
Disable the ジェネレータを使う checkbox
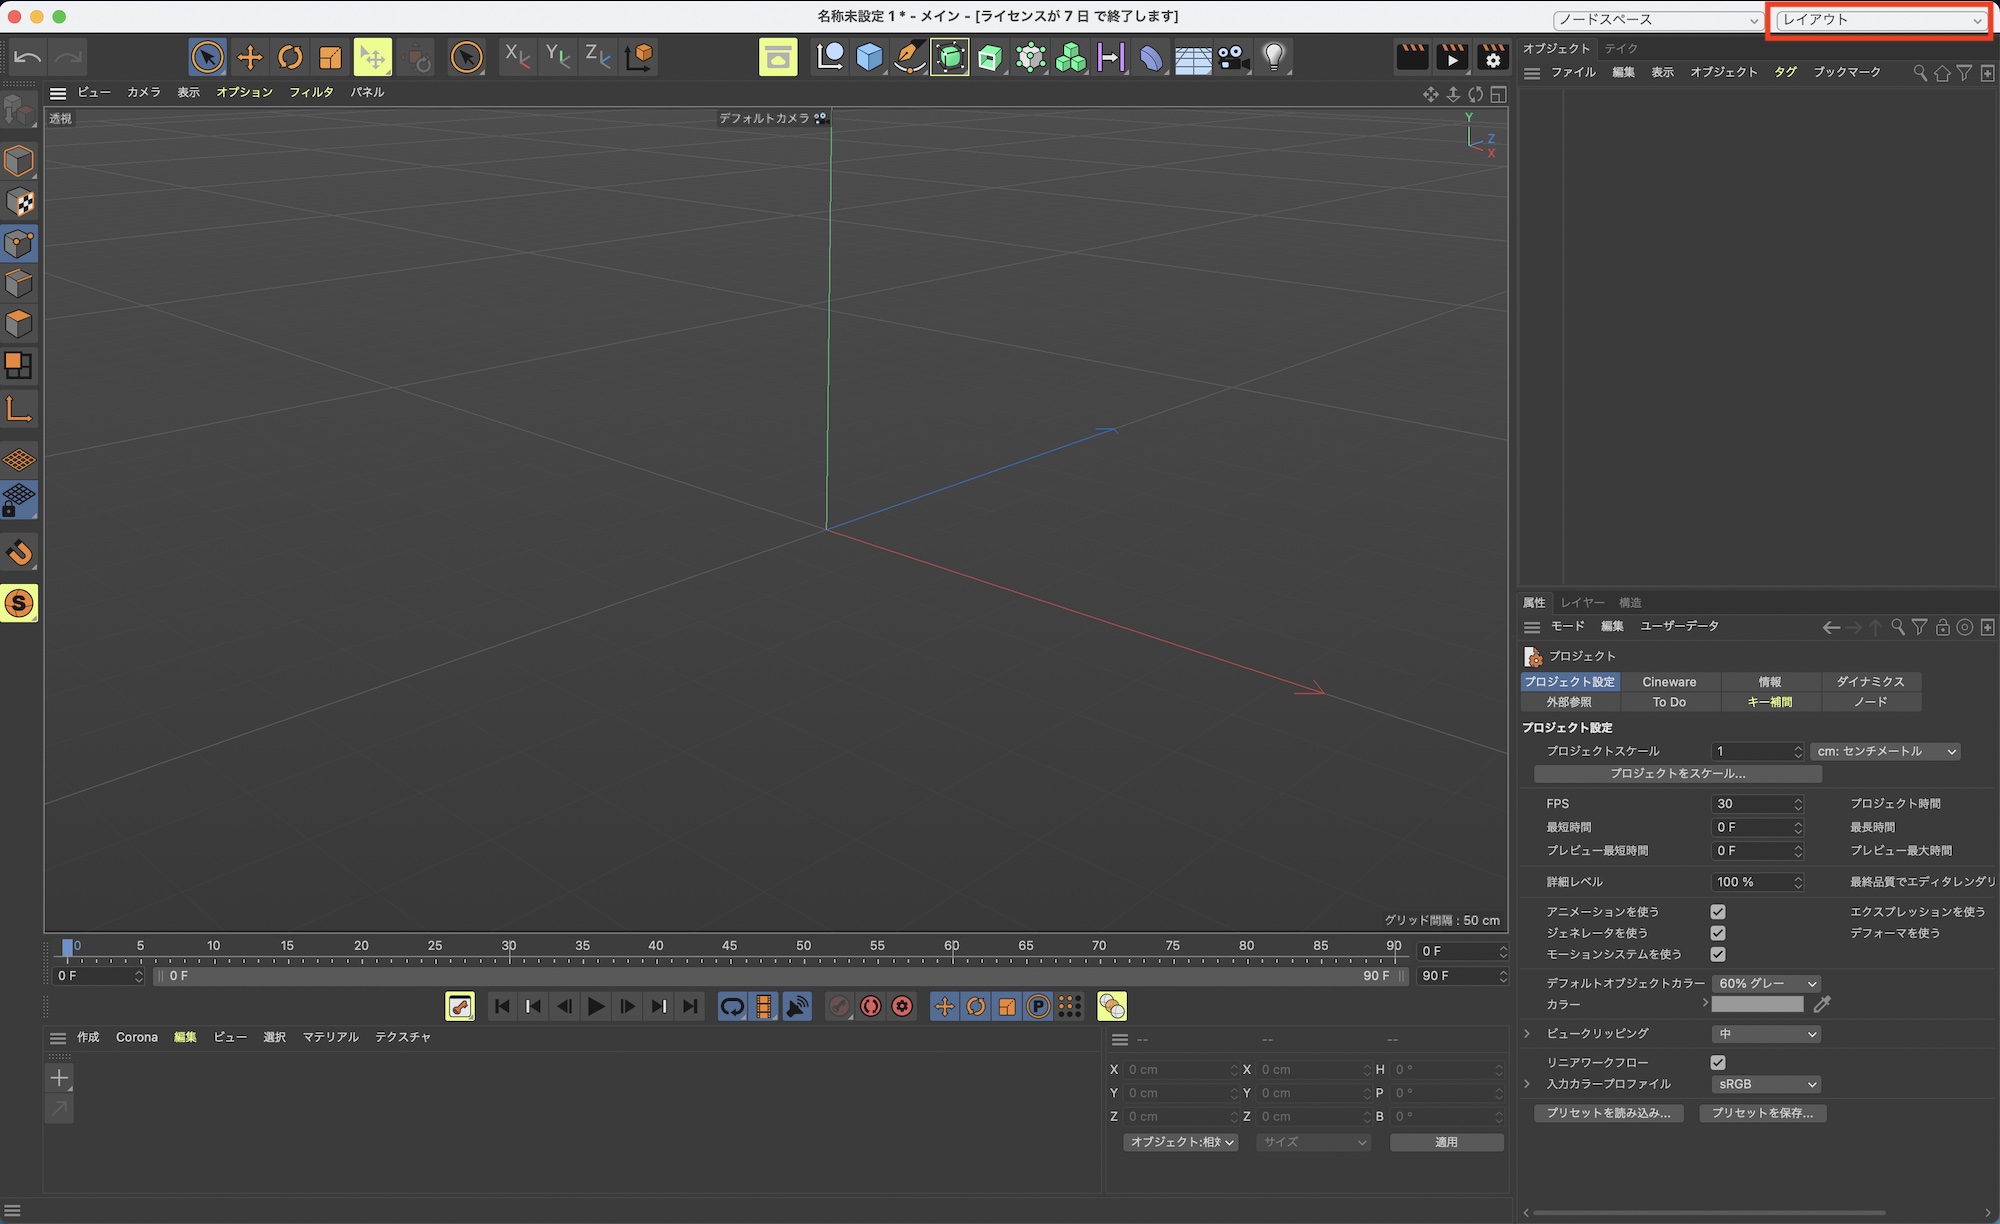1718,932
